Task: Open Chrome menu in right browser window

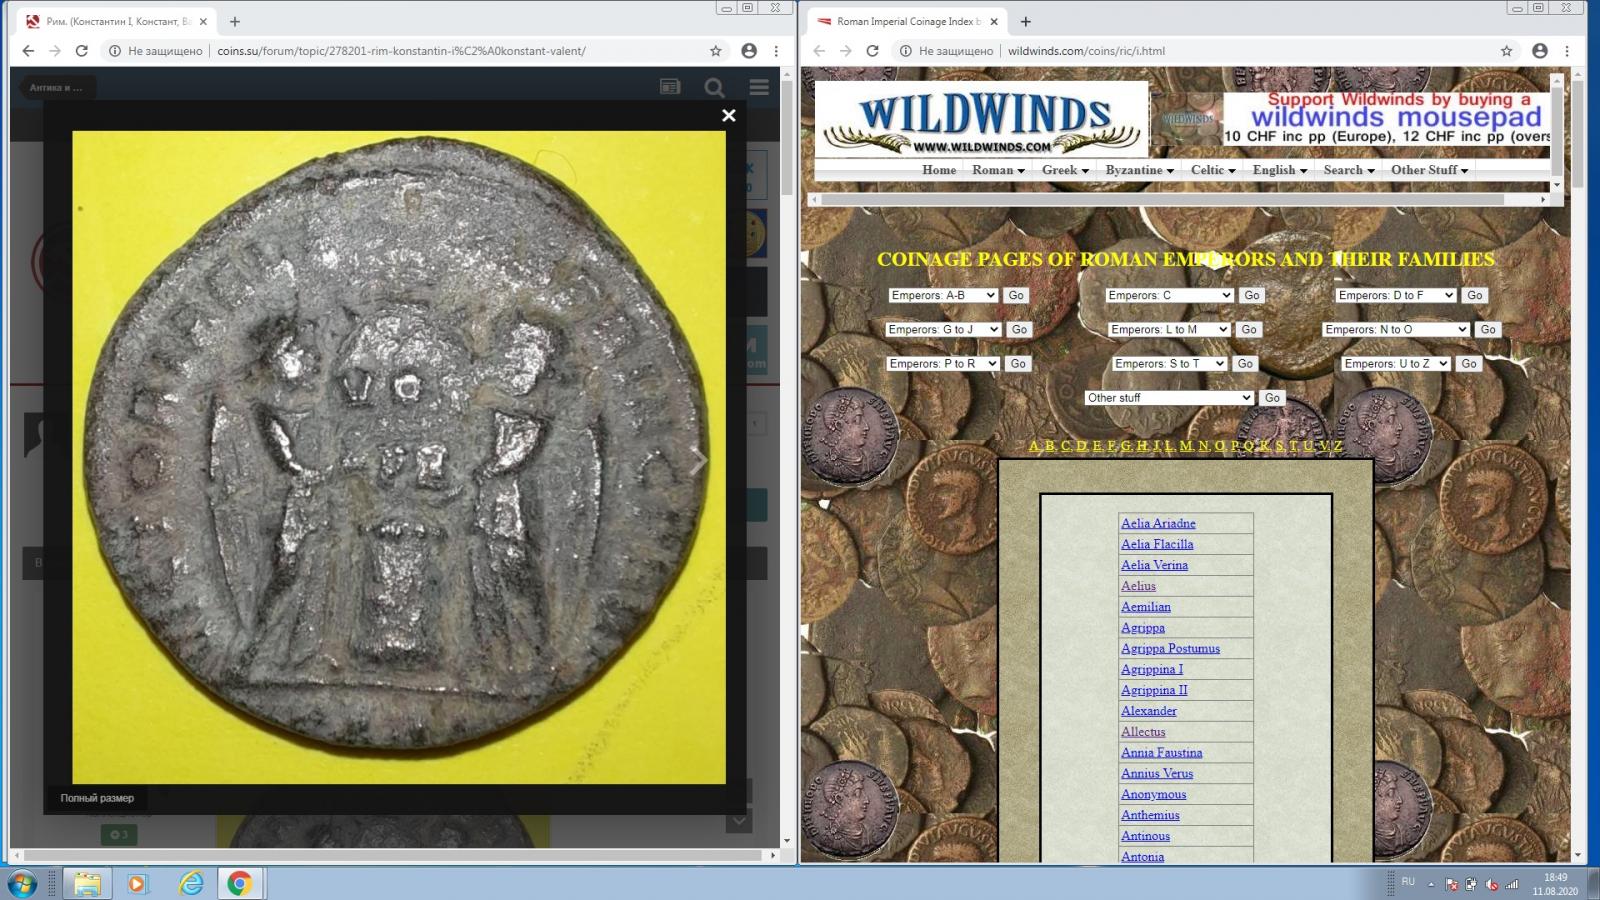Action: click(x=1567, y=51)
